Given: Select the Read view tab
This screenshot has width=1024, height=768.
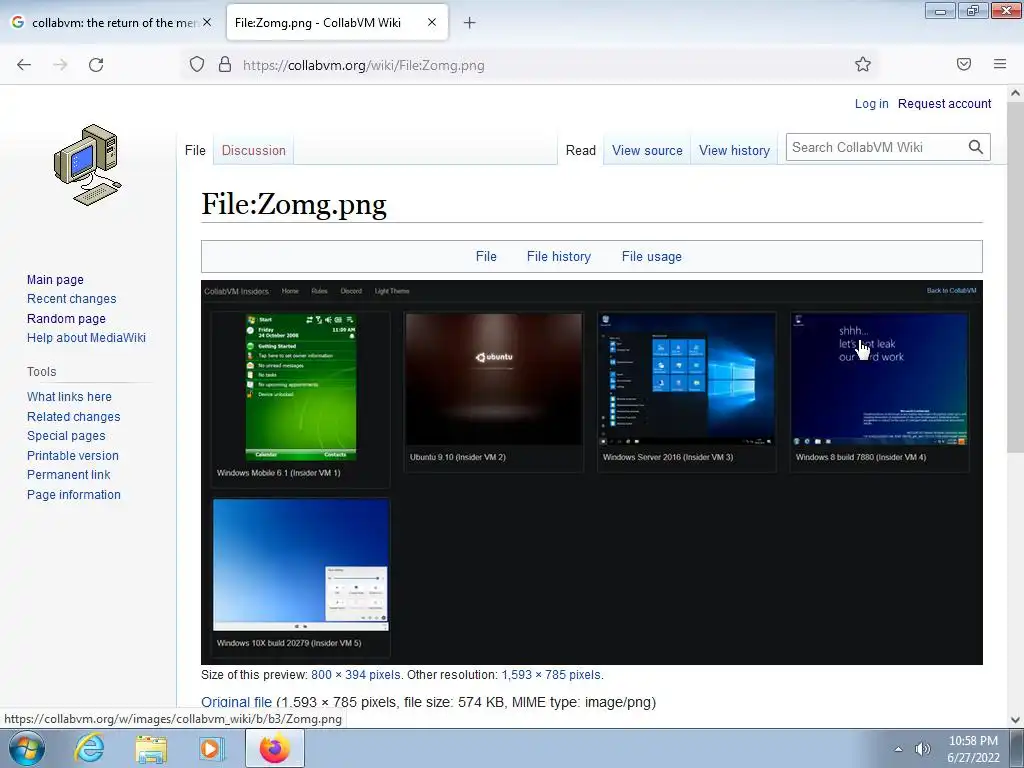Looking at the screenshot, I should coord(581,150).
